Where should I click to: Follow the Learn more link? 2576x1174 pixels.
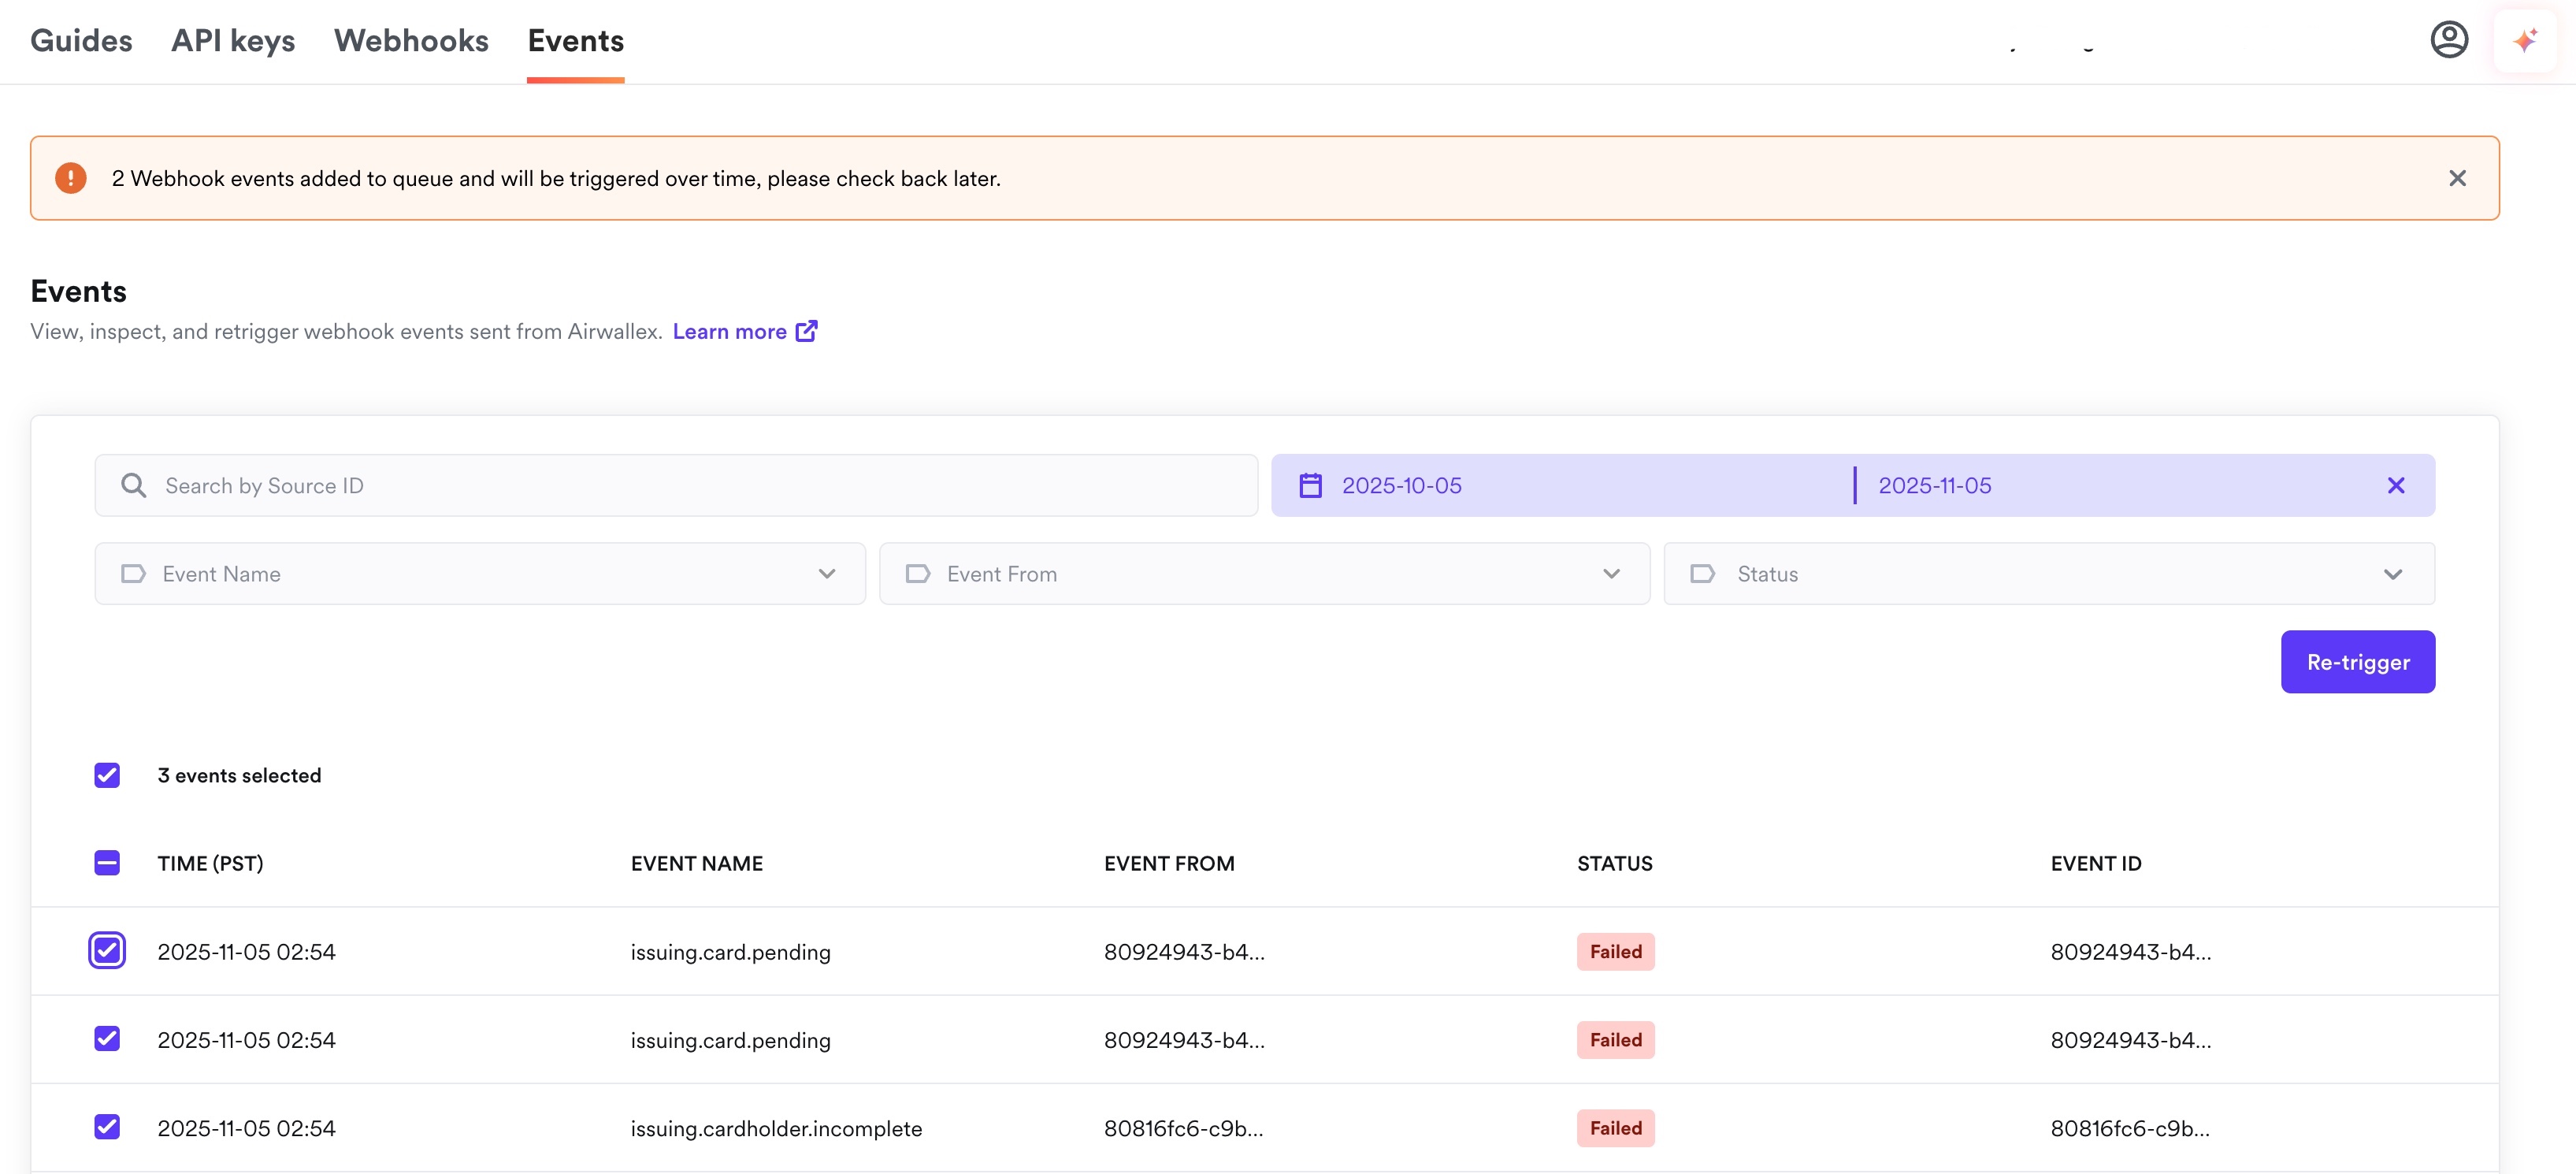click(729, 331)
